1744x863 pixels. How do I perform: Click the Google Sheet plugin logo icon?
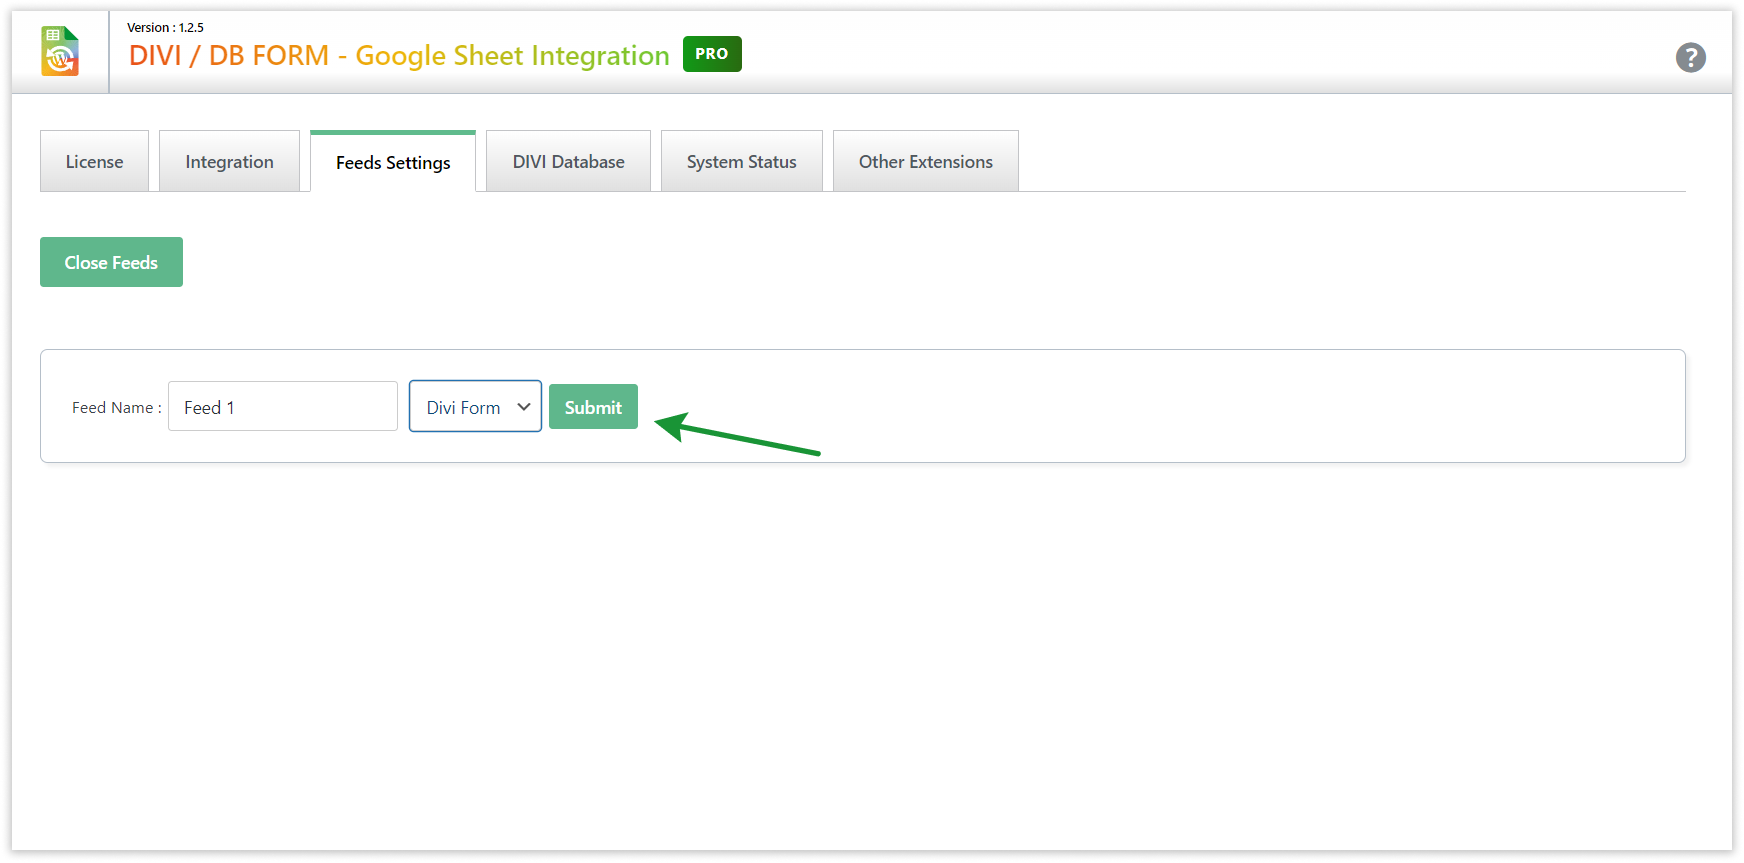pos(60,52)
